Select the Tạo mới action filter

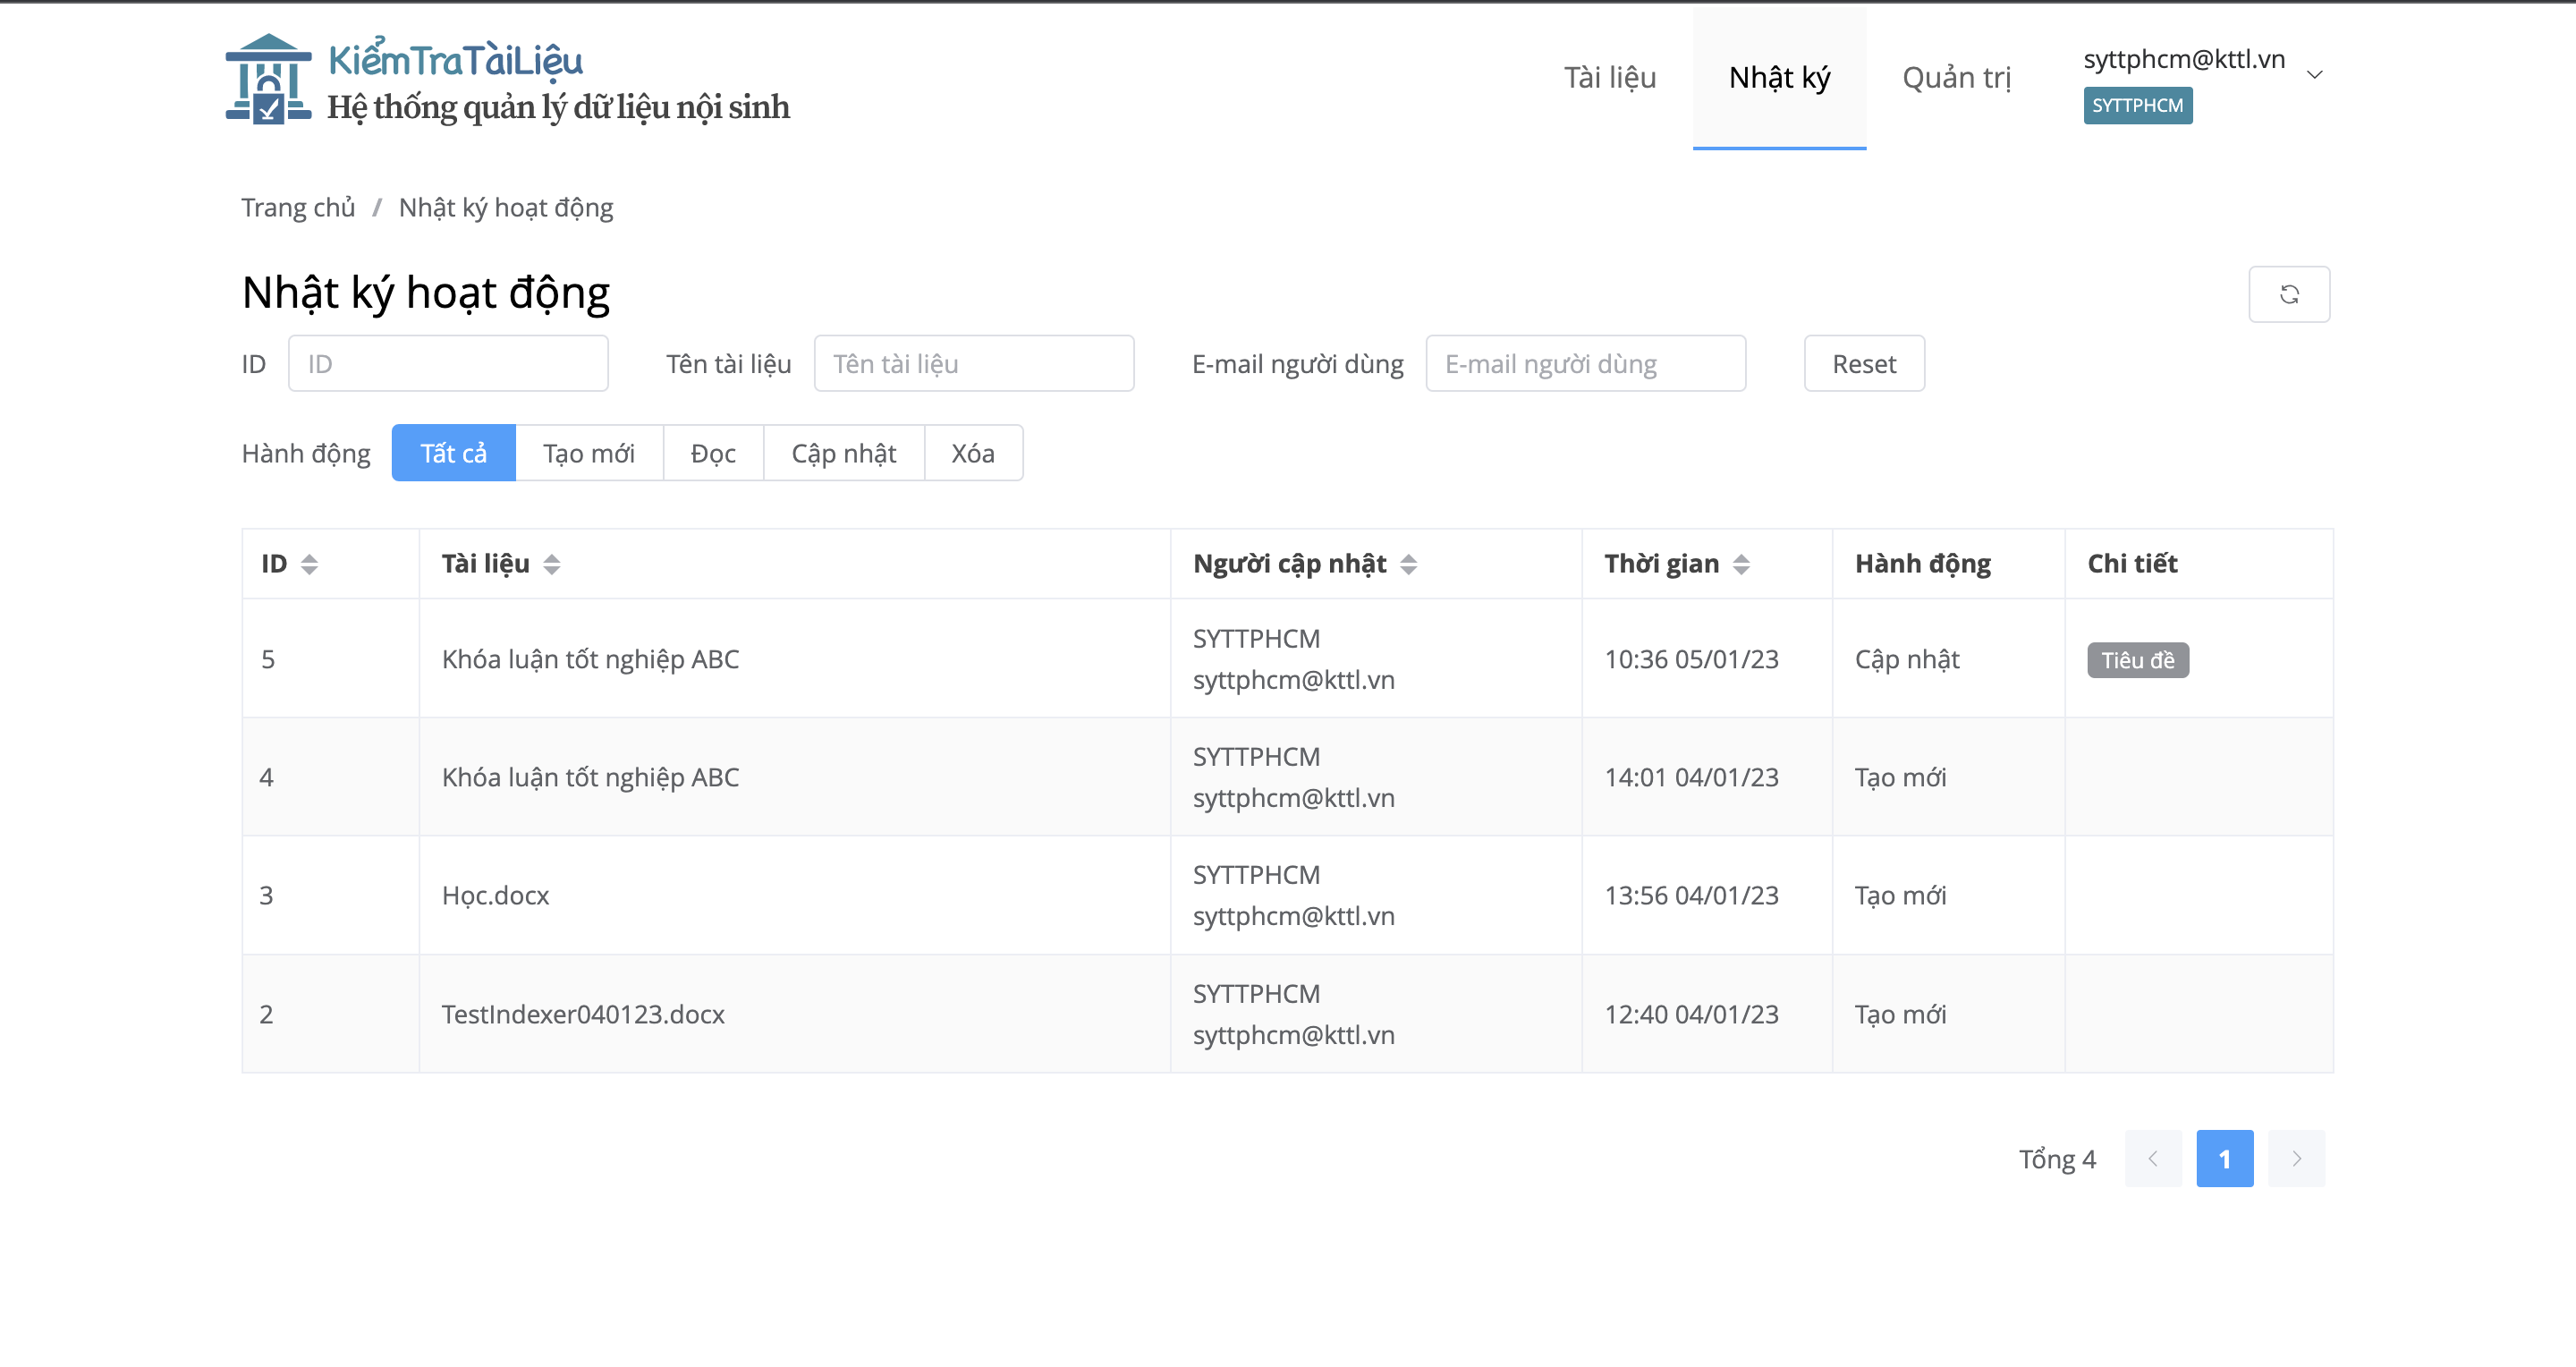point(589,453)
